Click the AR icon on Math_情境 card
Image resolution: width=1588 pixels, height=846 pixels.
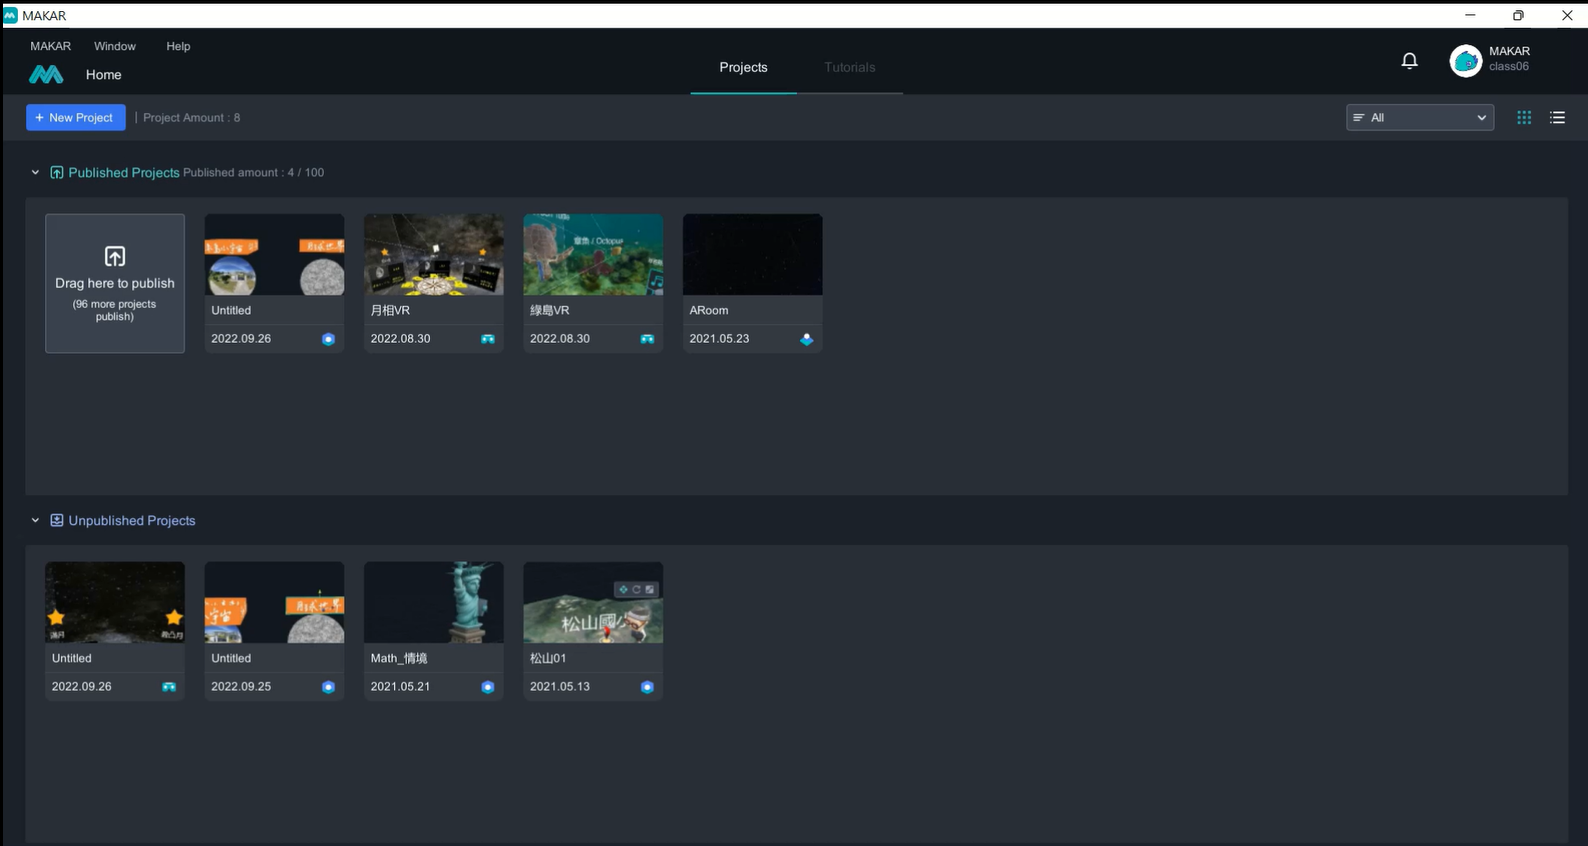pos(488,687)
